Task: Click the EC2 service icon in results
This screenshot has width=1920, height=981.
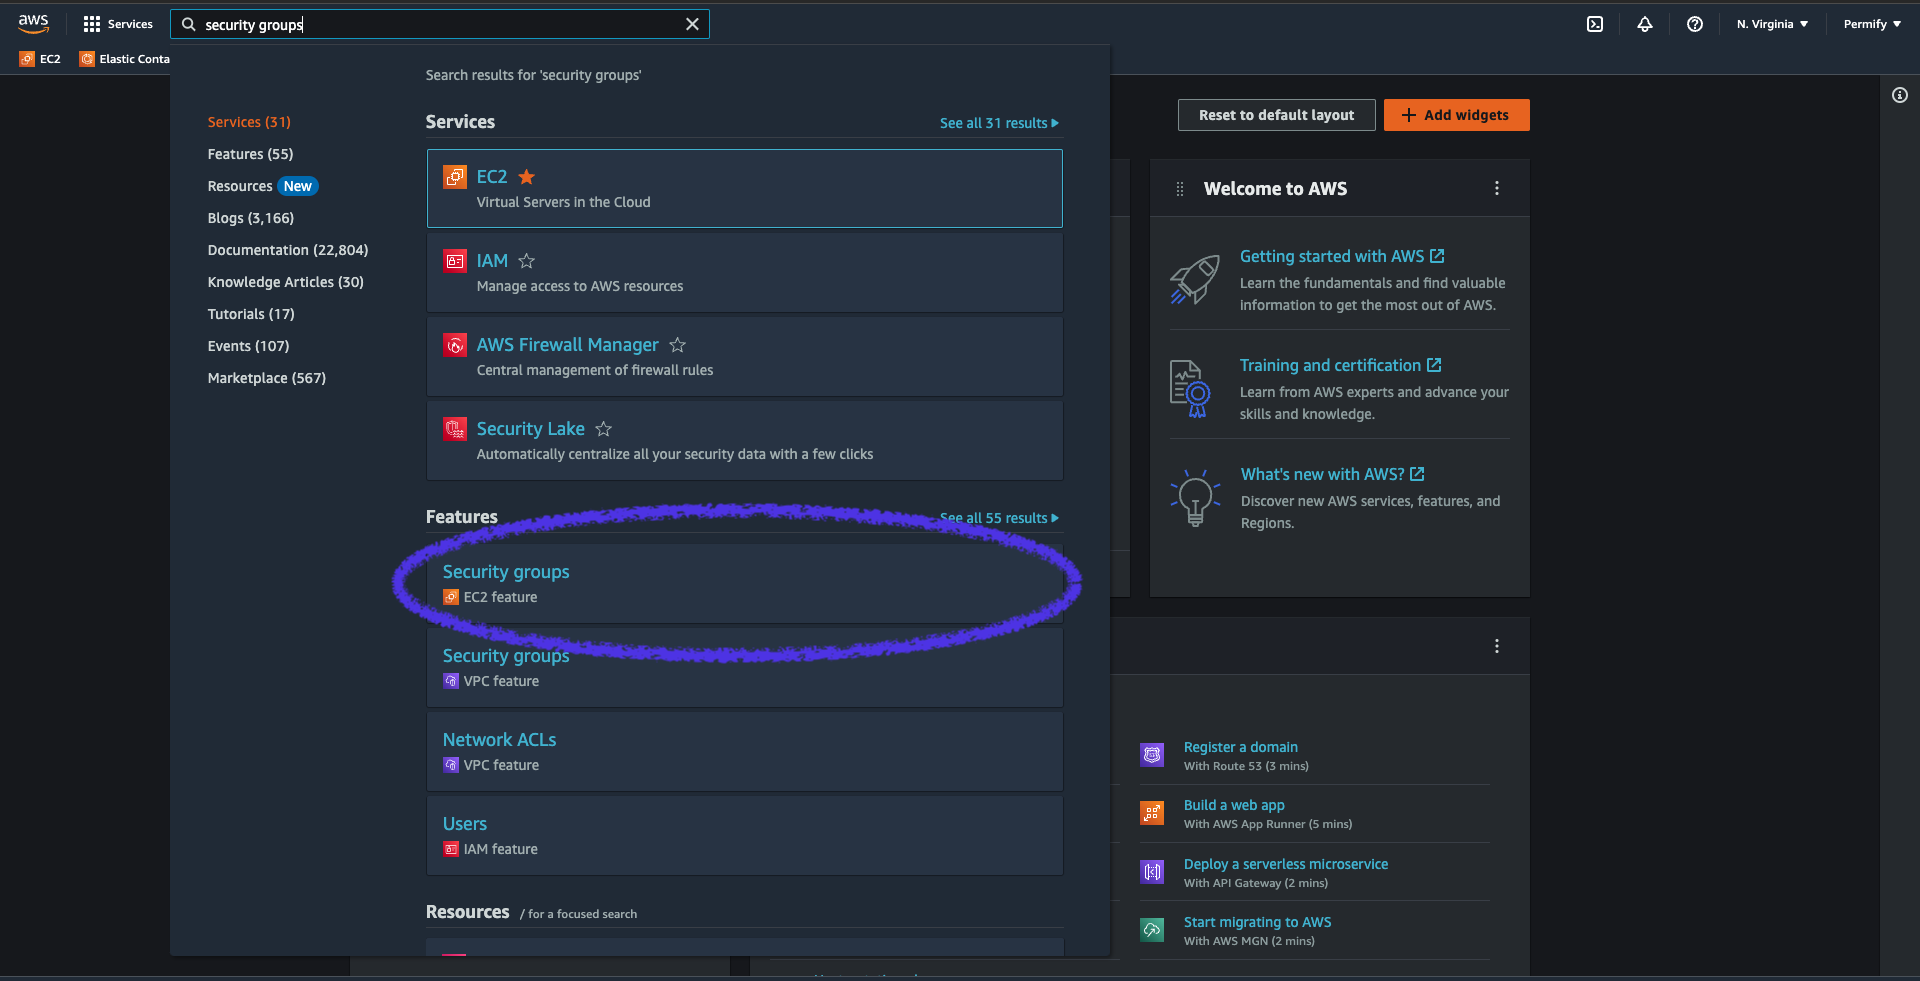Action: pos(455,177)
